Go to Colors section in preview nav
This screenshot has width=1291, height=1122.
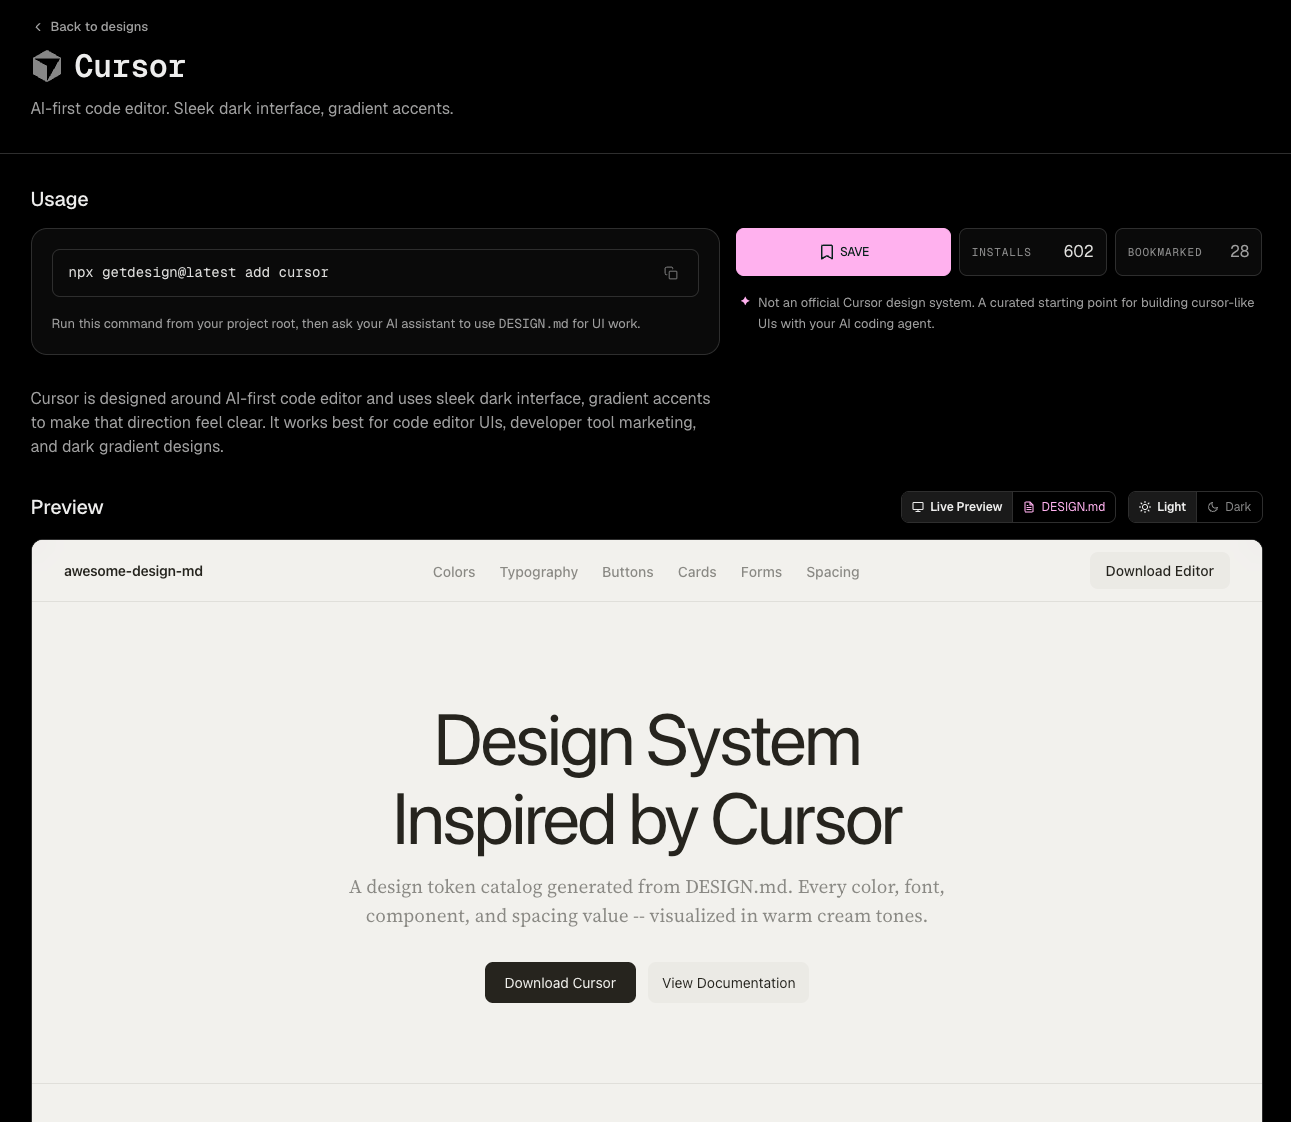(x=454, y=572)
